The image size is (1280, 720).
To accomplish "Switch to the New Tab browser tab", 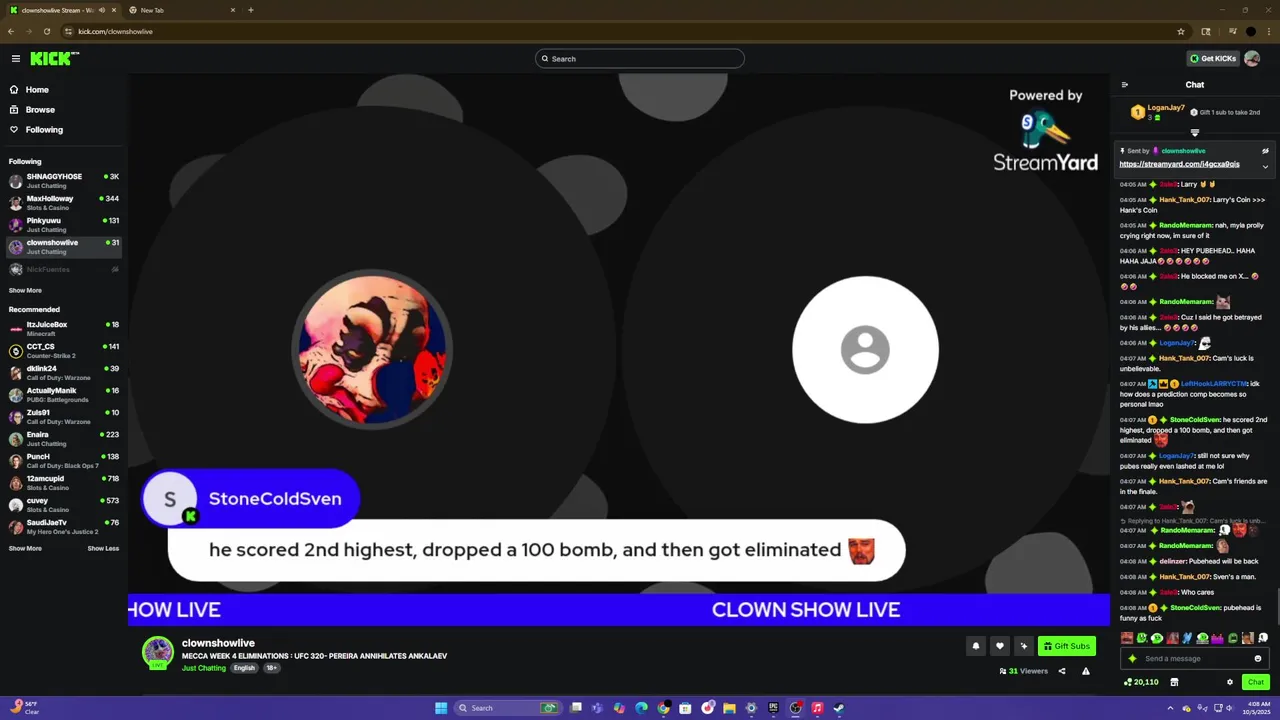I will (184, 10).
